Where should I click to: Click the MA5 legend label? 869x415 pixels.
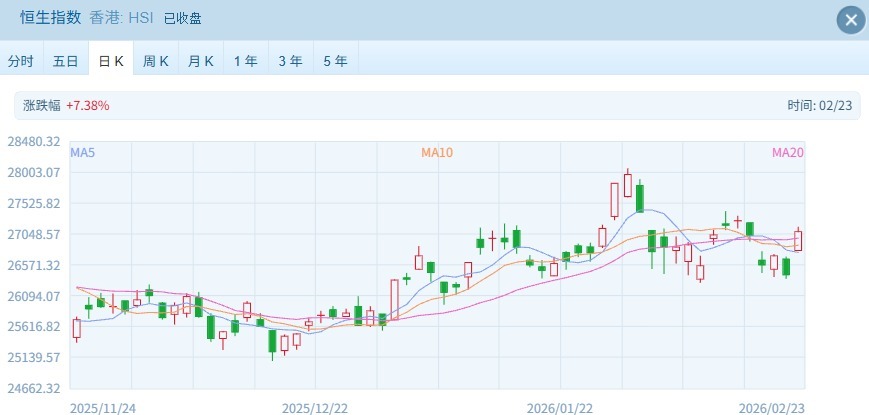click(82, 153)
